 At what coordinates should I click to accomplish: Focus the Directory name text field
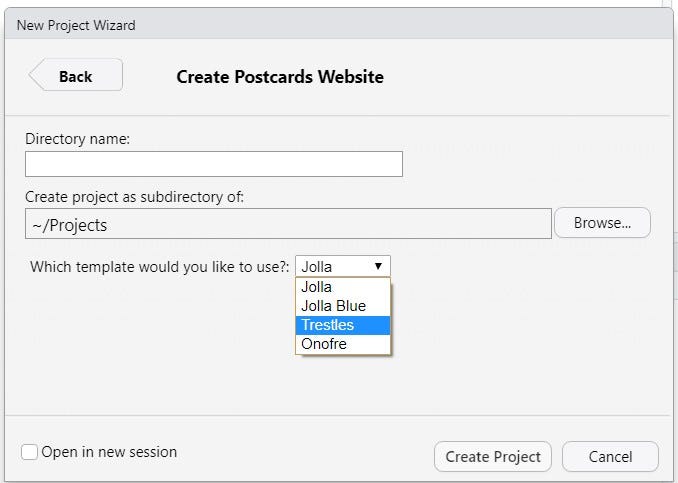coord(214,164)
